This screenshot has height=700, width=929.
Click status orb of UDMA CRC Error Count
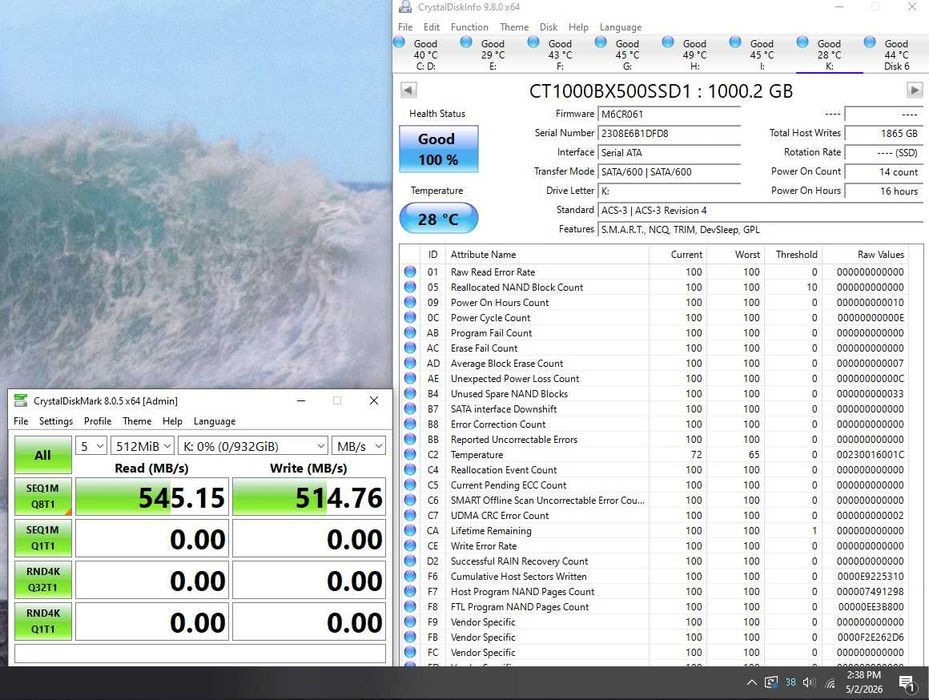[410, 516]
